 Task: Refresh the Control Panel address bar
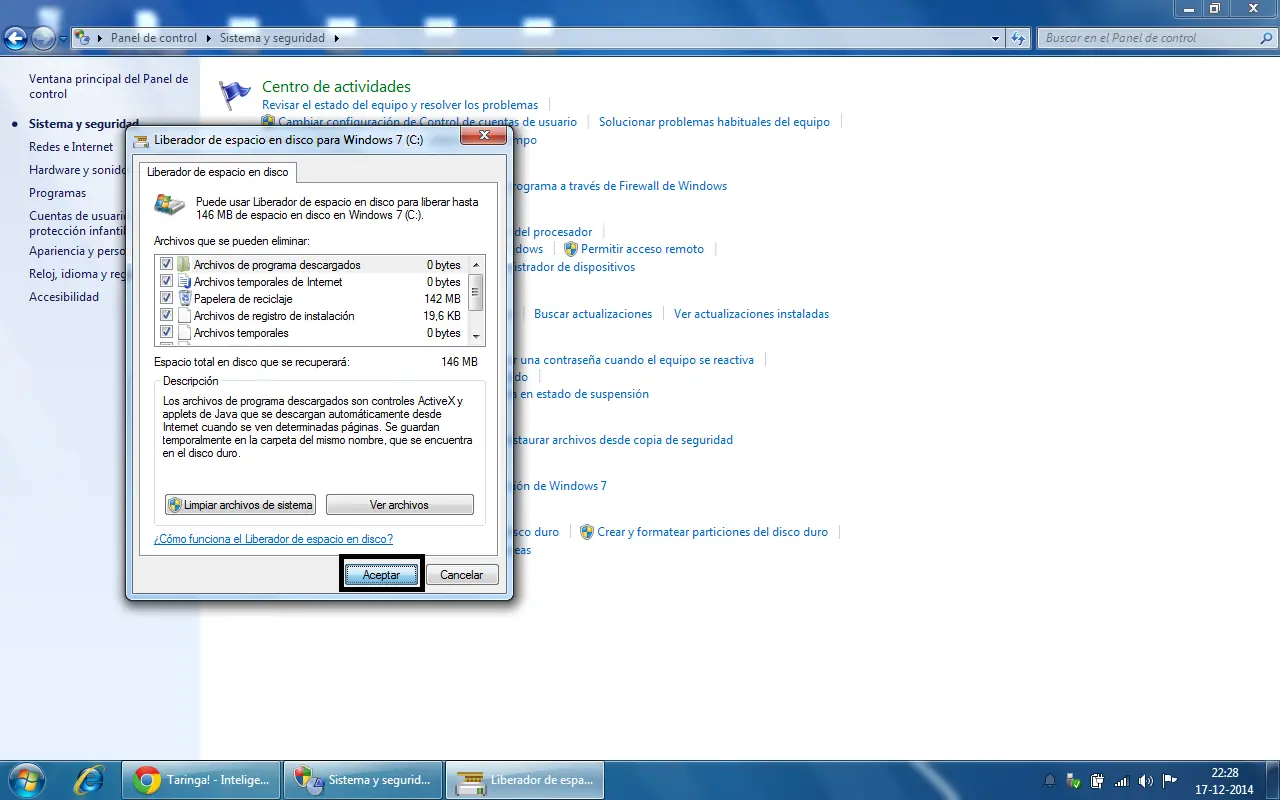[1018, 38]
